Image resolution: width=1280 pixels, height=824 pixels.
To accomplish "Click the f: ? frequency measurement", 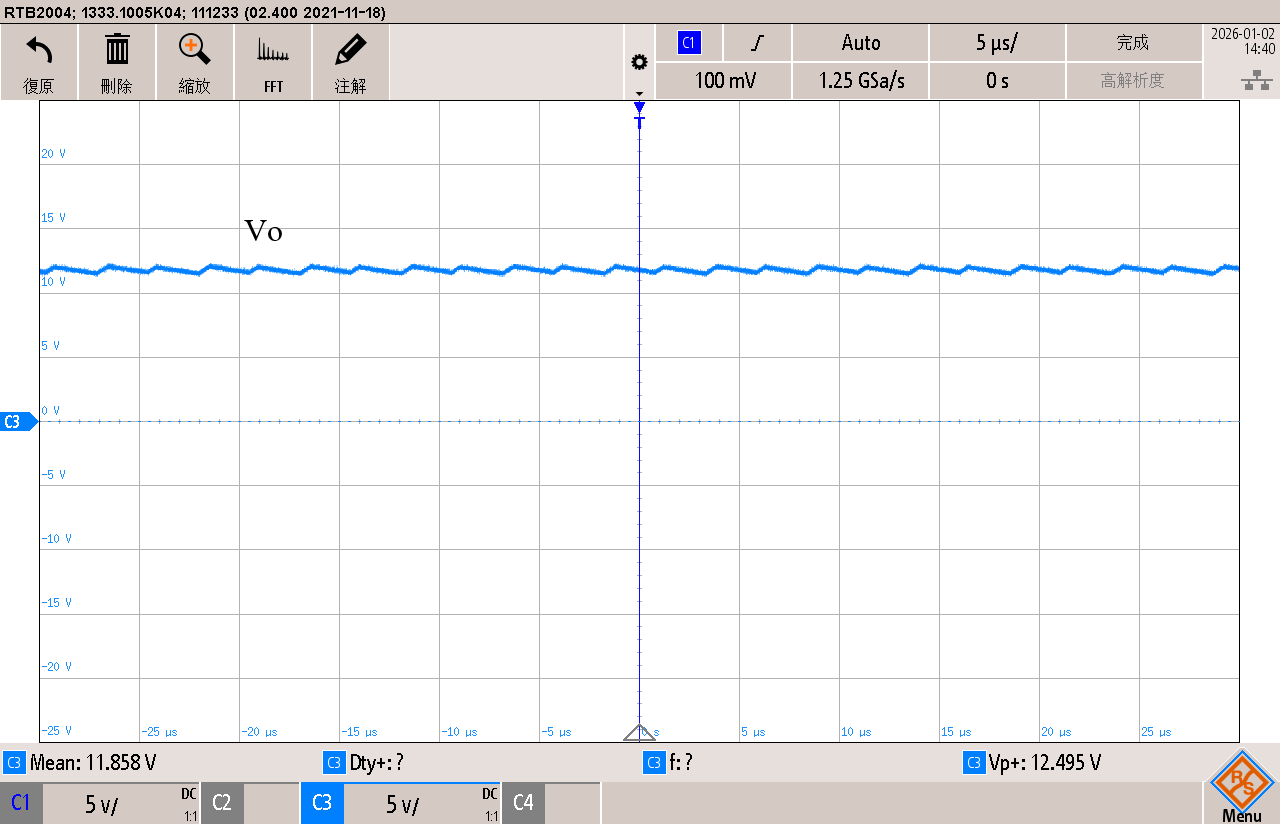I will tap(669, 763).
